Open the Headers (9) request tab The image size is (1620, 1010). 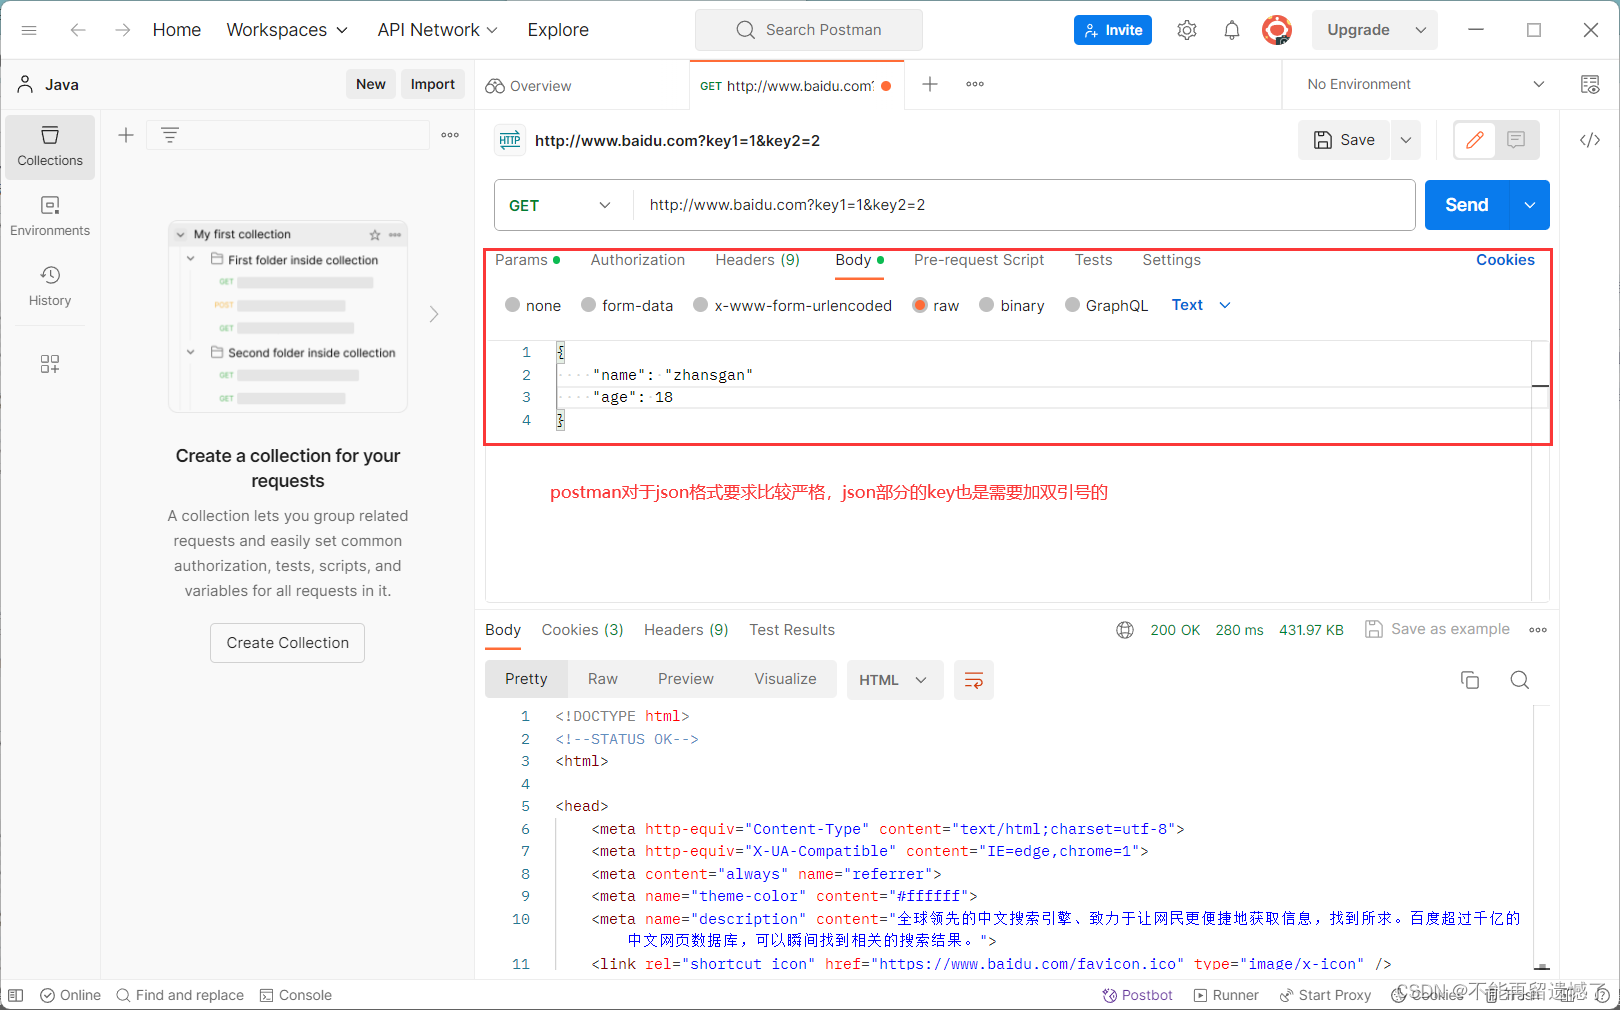[x=758, y=260]
